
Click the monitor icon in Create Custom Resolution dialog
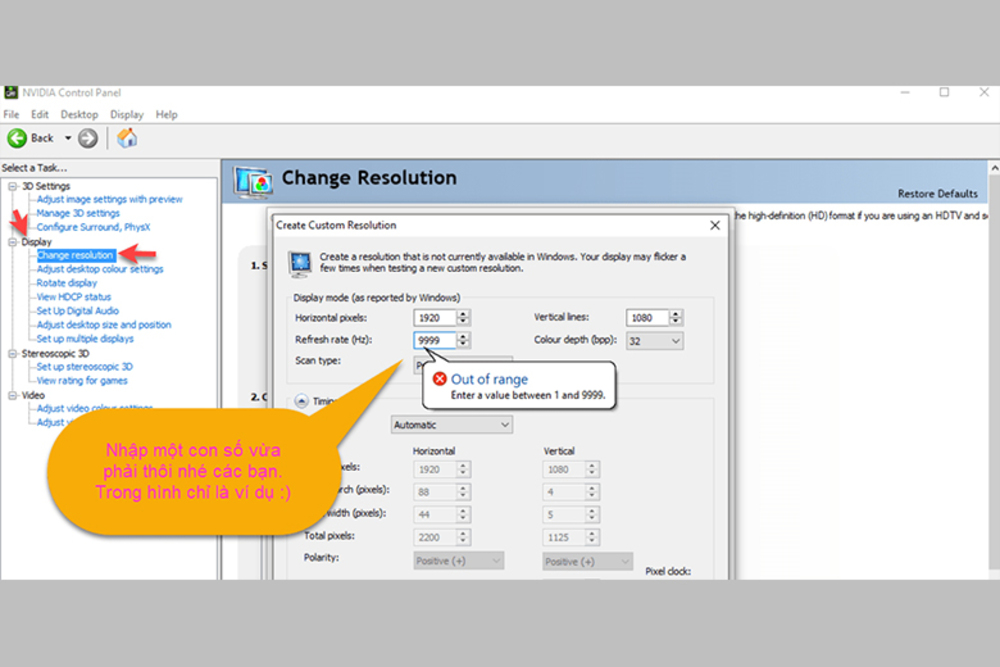click(300, 264)
